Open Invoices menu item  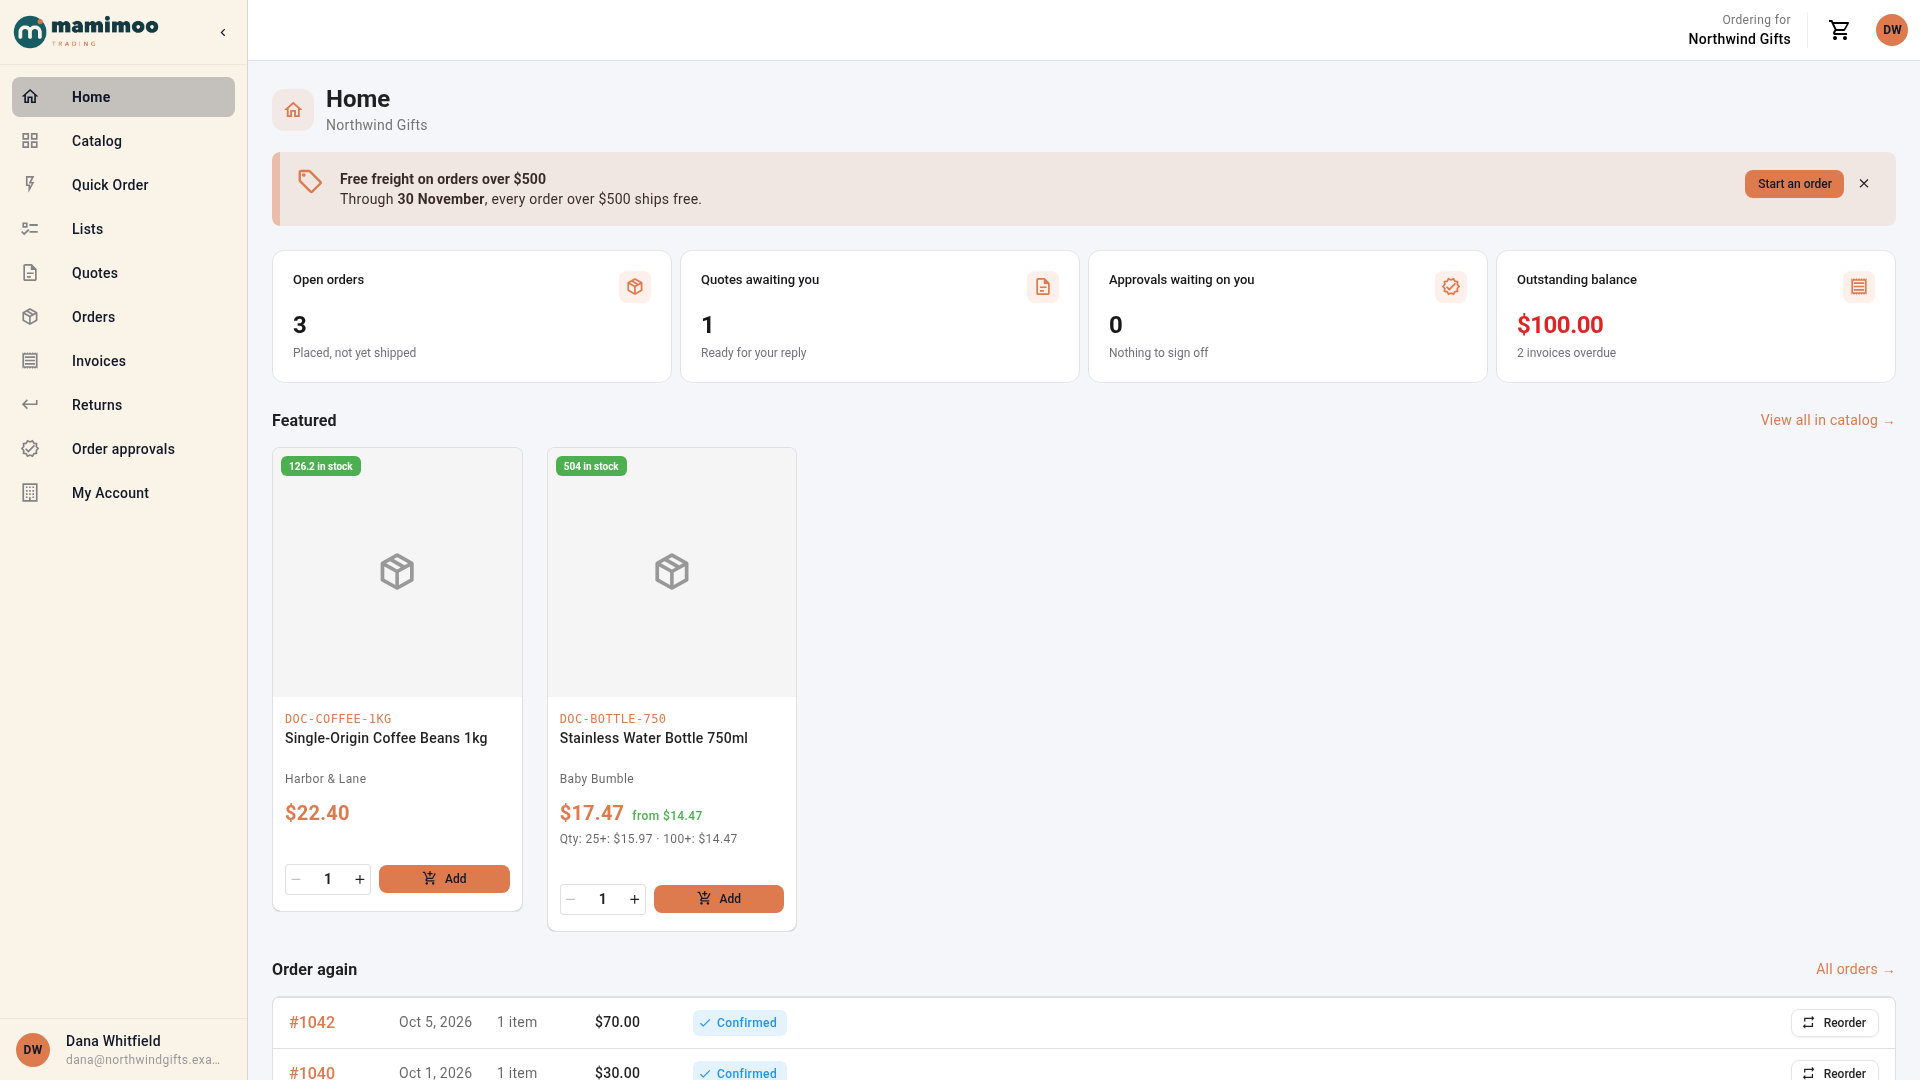click(123, 361)
